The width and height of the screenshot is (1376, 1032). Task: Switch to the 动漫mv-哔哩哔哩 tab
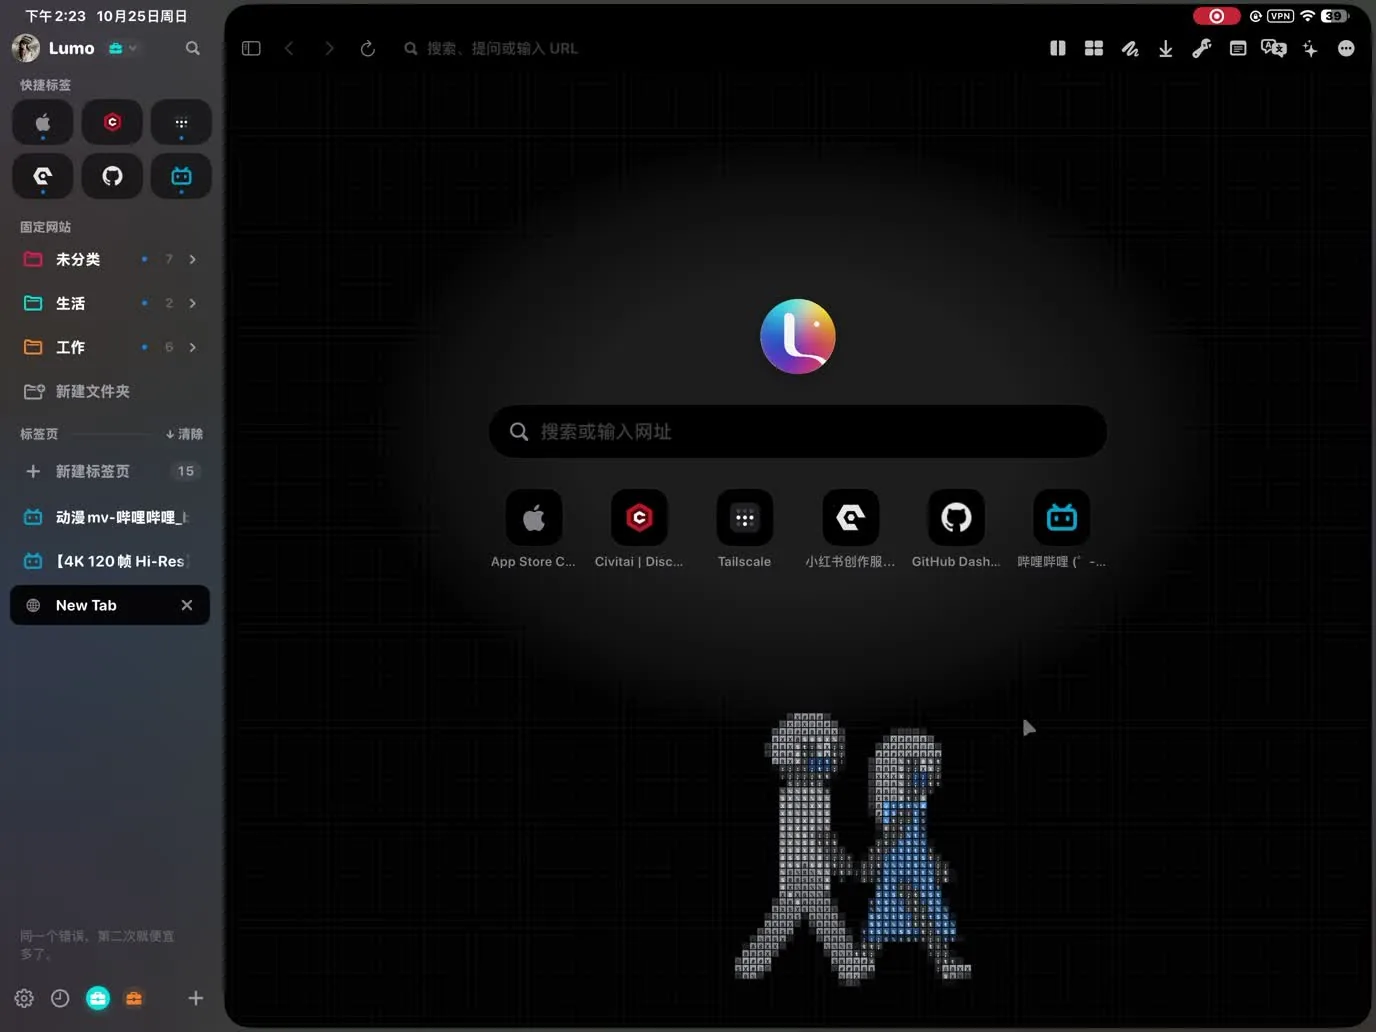(x=110, y=517)
